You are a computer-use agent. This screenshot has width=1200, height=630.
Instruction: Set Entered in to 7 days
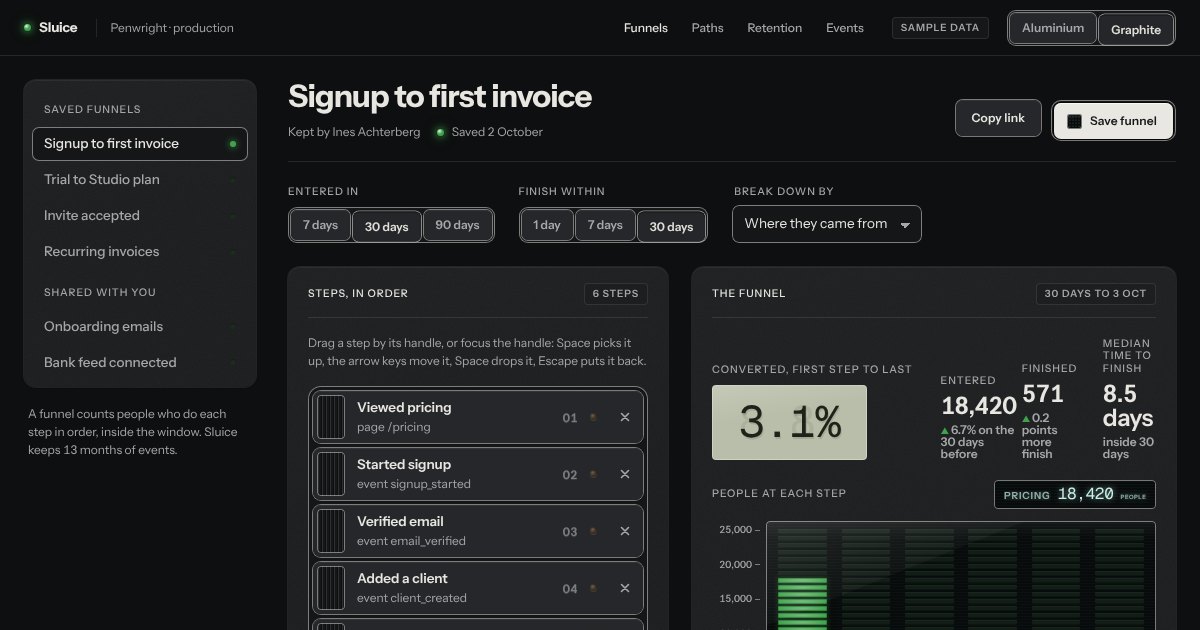click(x=320, y=225)
